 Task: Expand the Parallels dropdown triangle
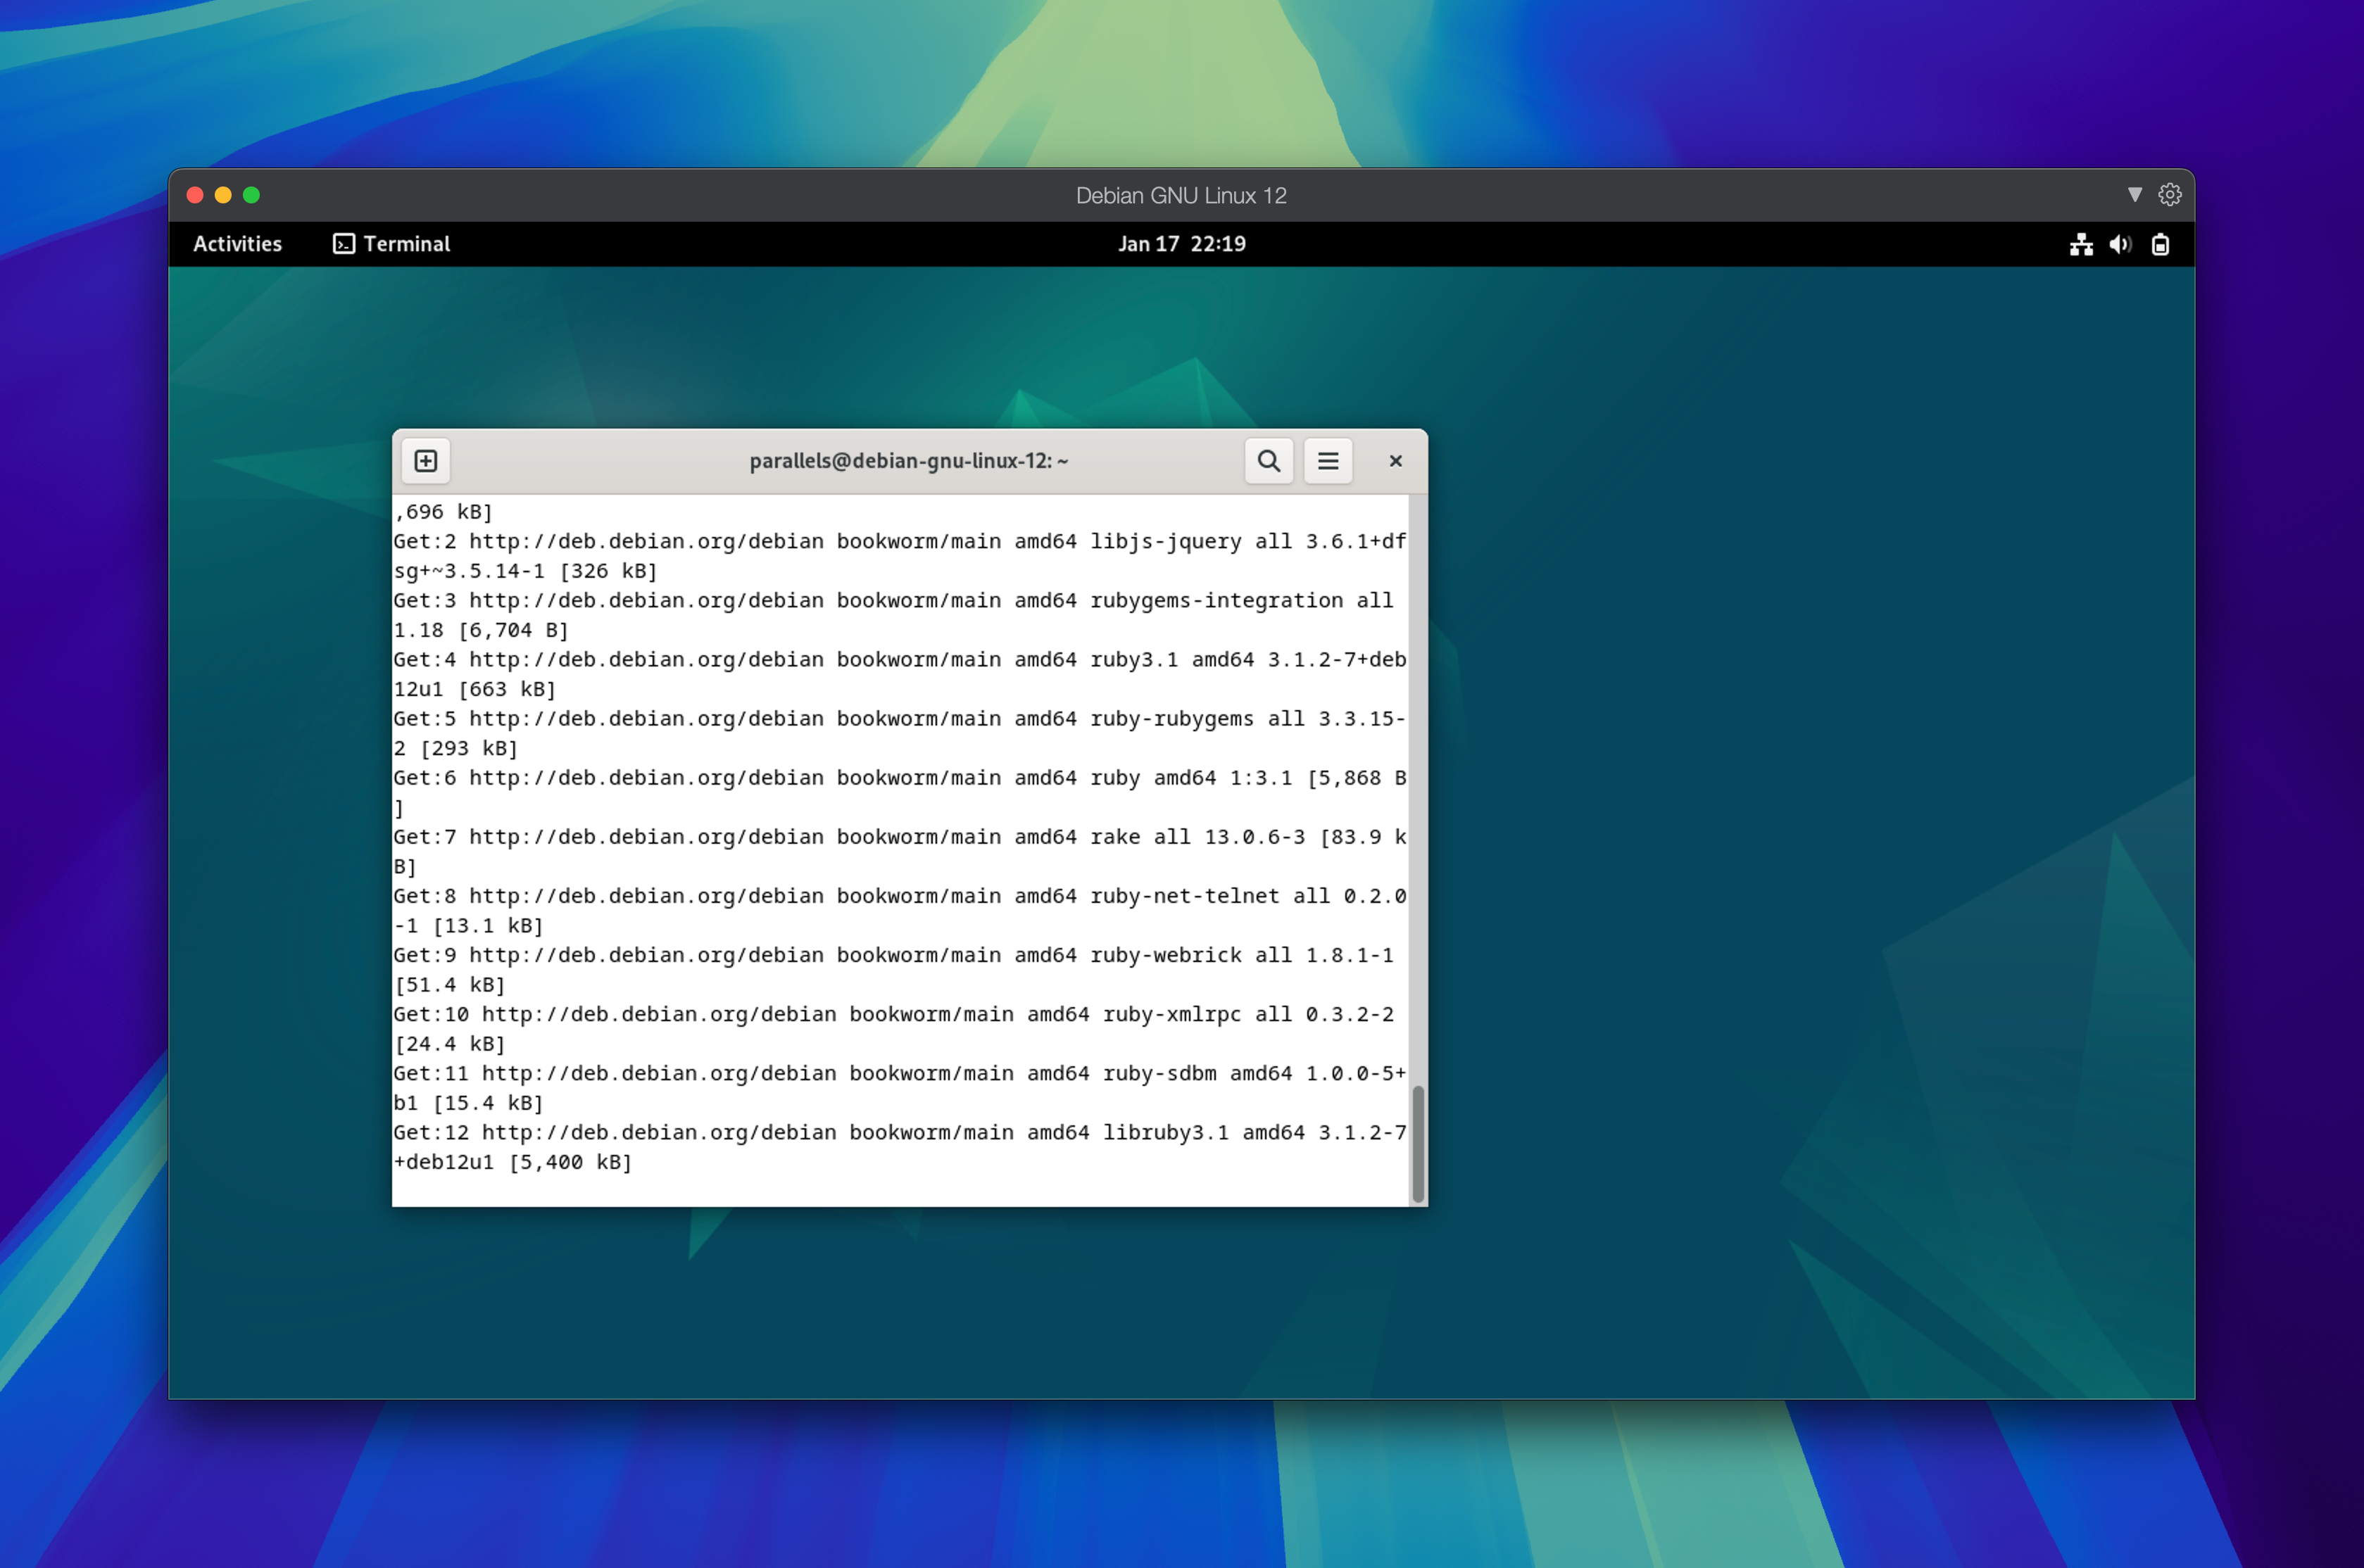[2134, 194]
